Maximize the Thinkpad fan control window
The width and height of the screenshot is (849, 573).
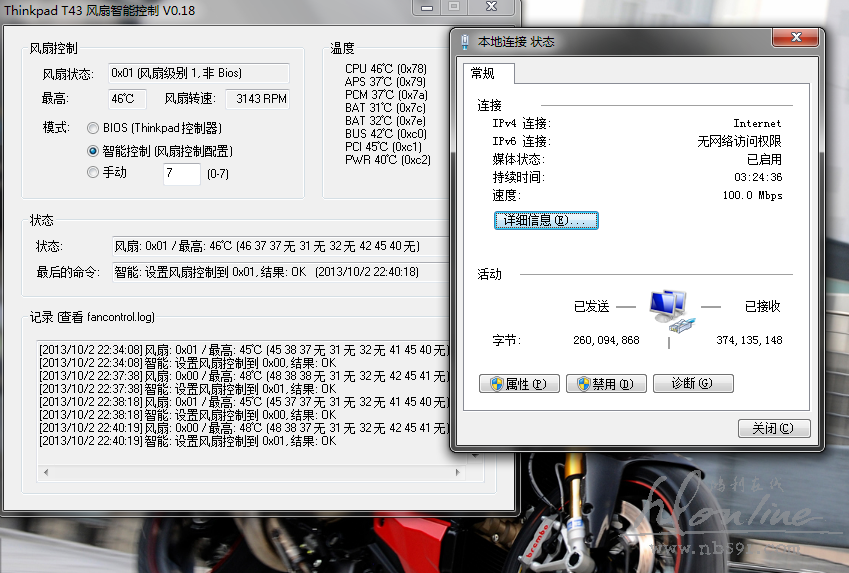click(455, 6)
